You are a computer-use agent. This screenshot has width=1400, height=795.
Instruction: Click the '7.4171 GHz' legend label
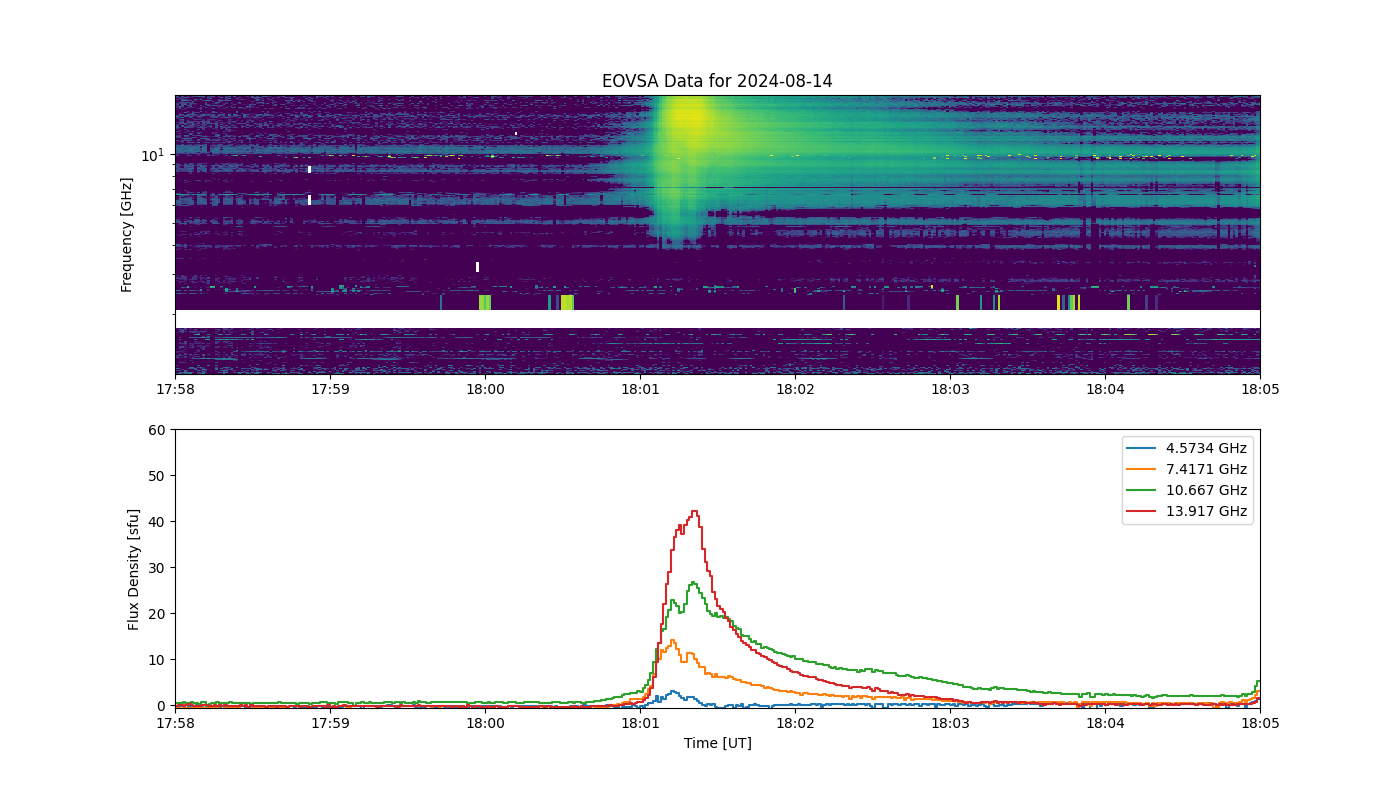click(1206, 469)
